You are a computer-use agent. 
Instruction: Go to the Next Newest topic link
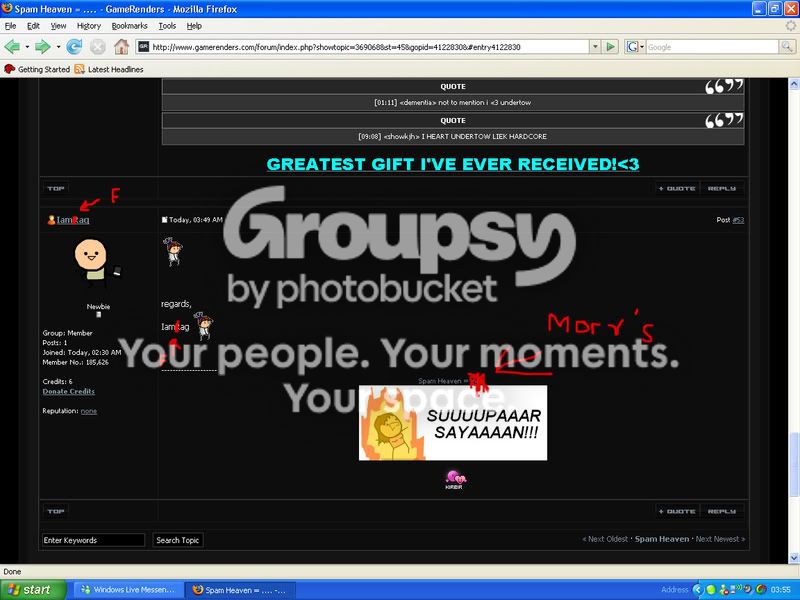point(720,539)
